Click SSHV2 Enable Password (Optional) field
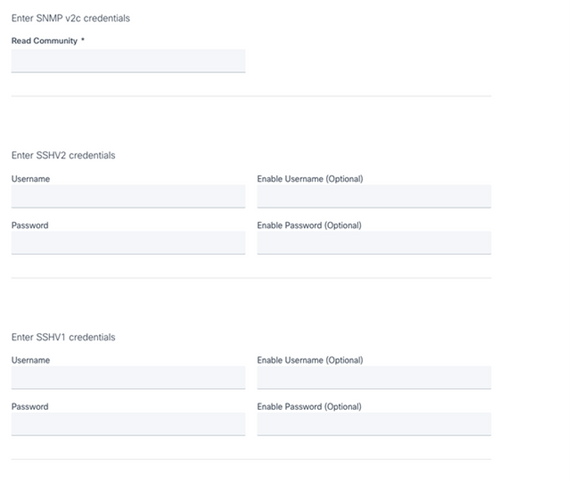This screenshot has height=481, width=572. [x=374, y=243]
